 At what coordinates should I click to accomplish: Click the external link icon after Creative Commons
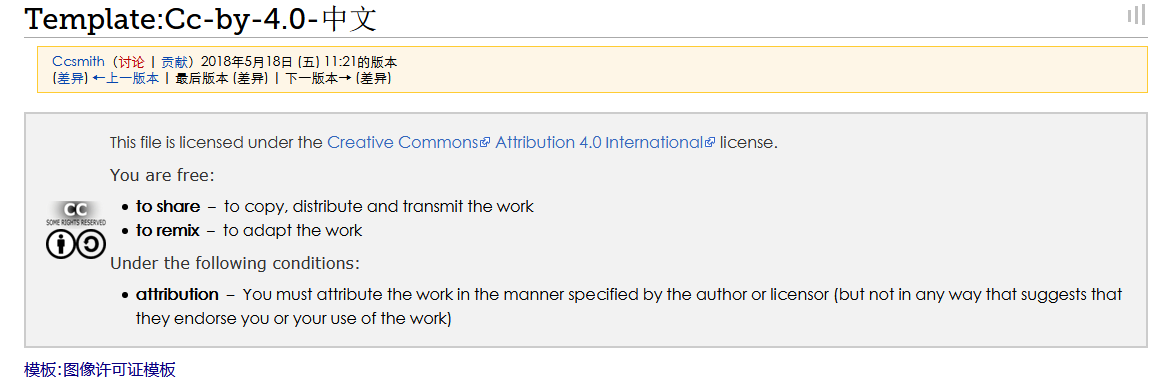485,143
